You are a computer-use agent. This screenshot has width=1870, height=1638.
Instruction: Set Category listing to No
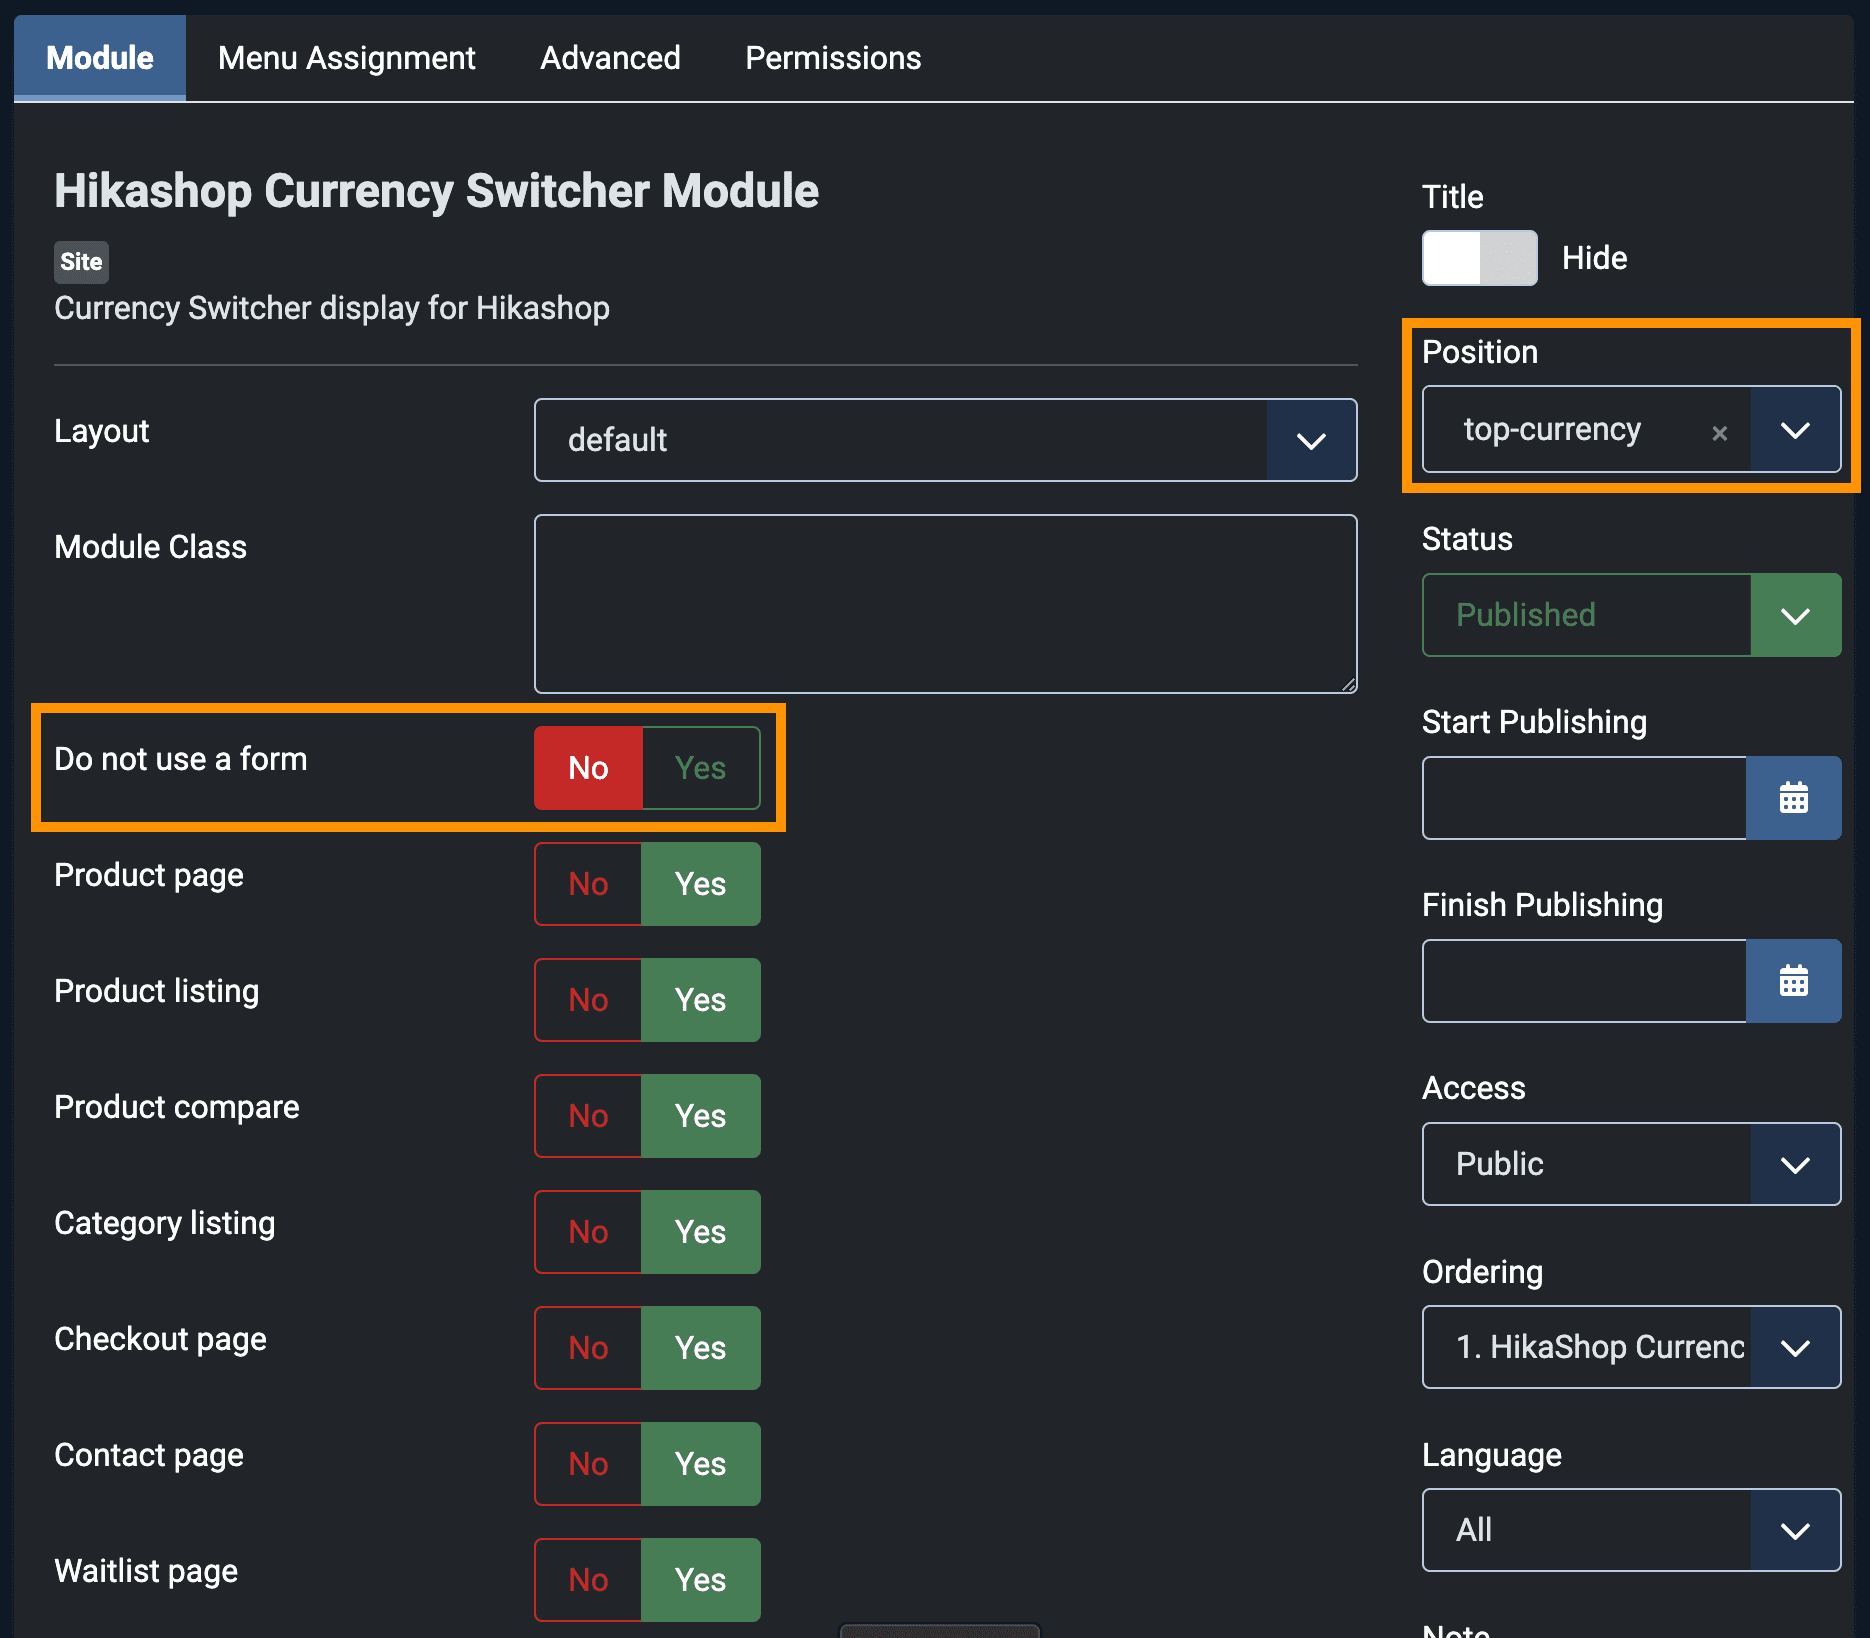pyautogui.click(x=588, y=1232)
